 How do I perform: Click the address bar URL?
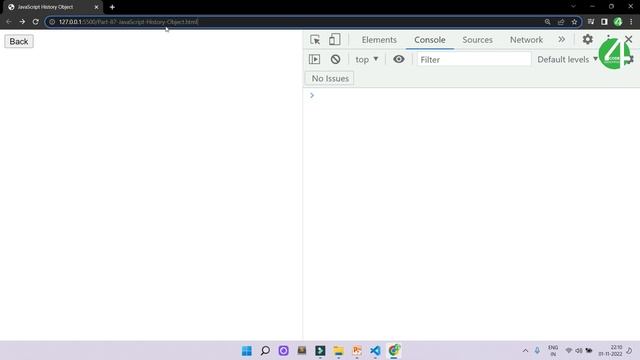[128, 22]
